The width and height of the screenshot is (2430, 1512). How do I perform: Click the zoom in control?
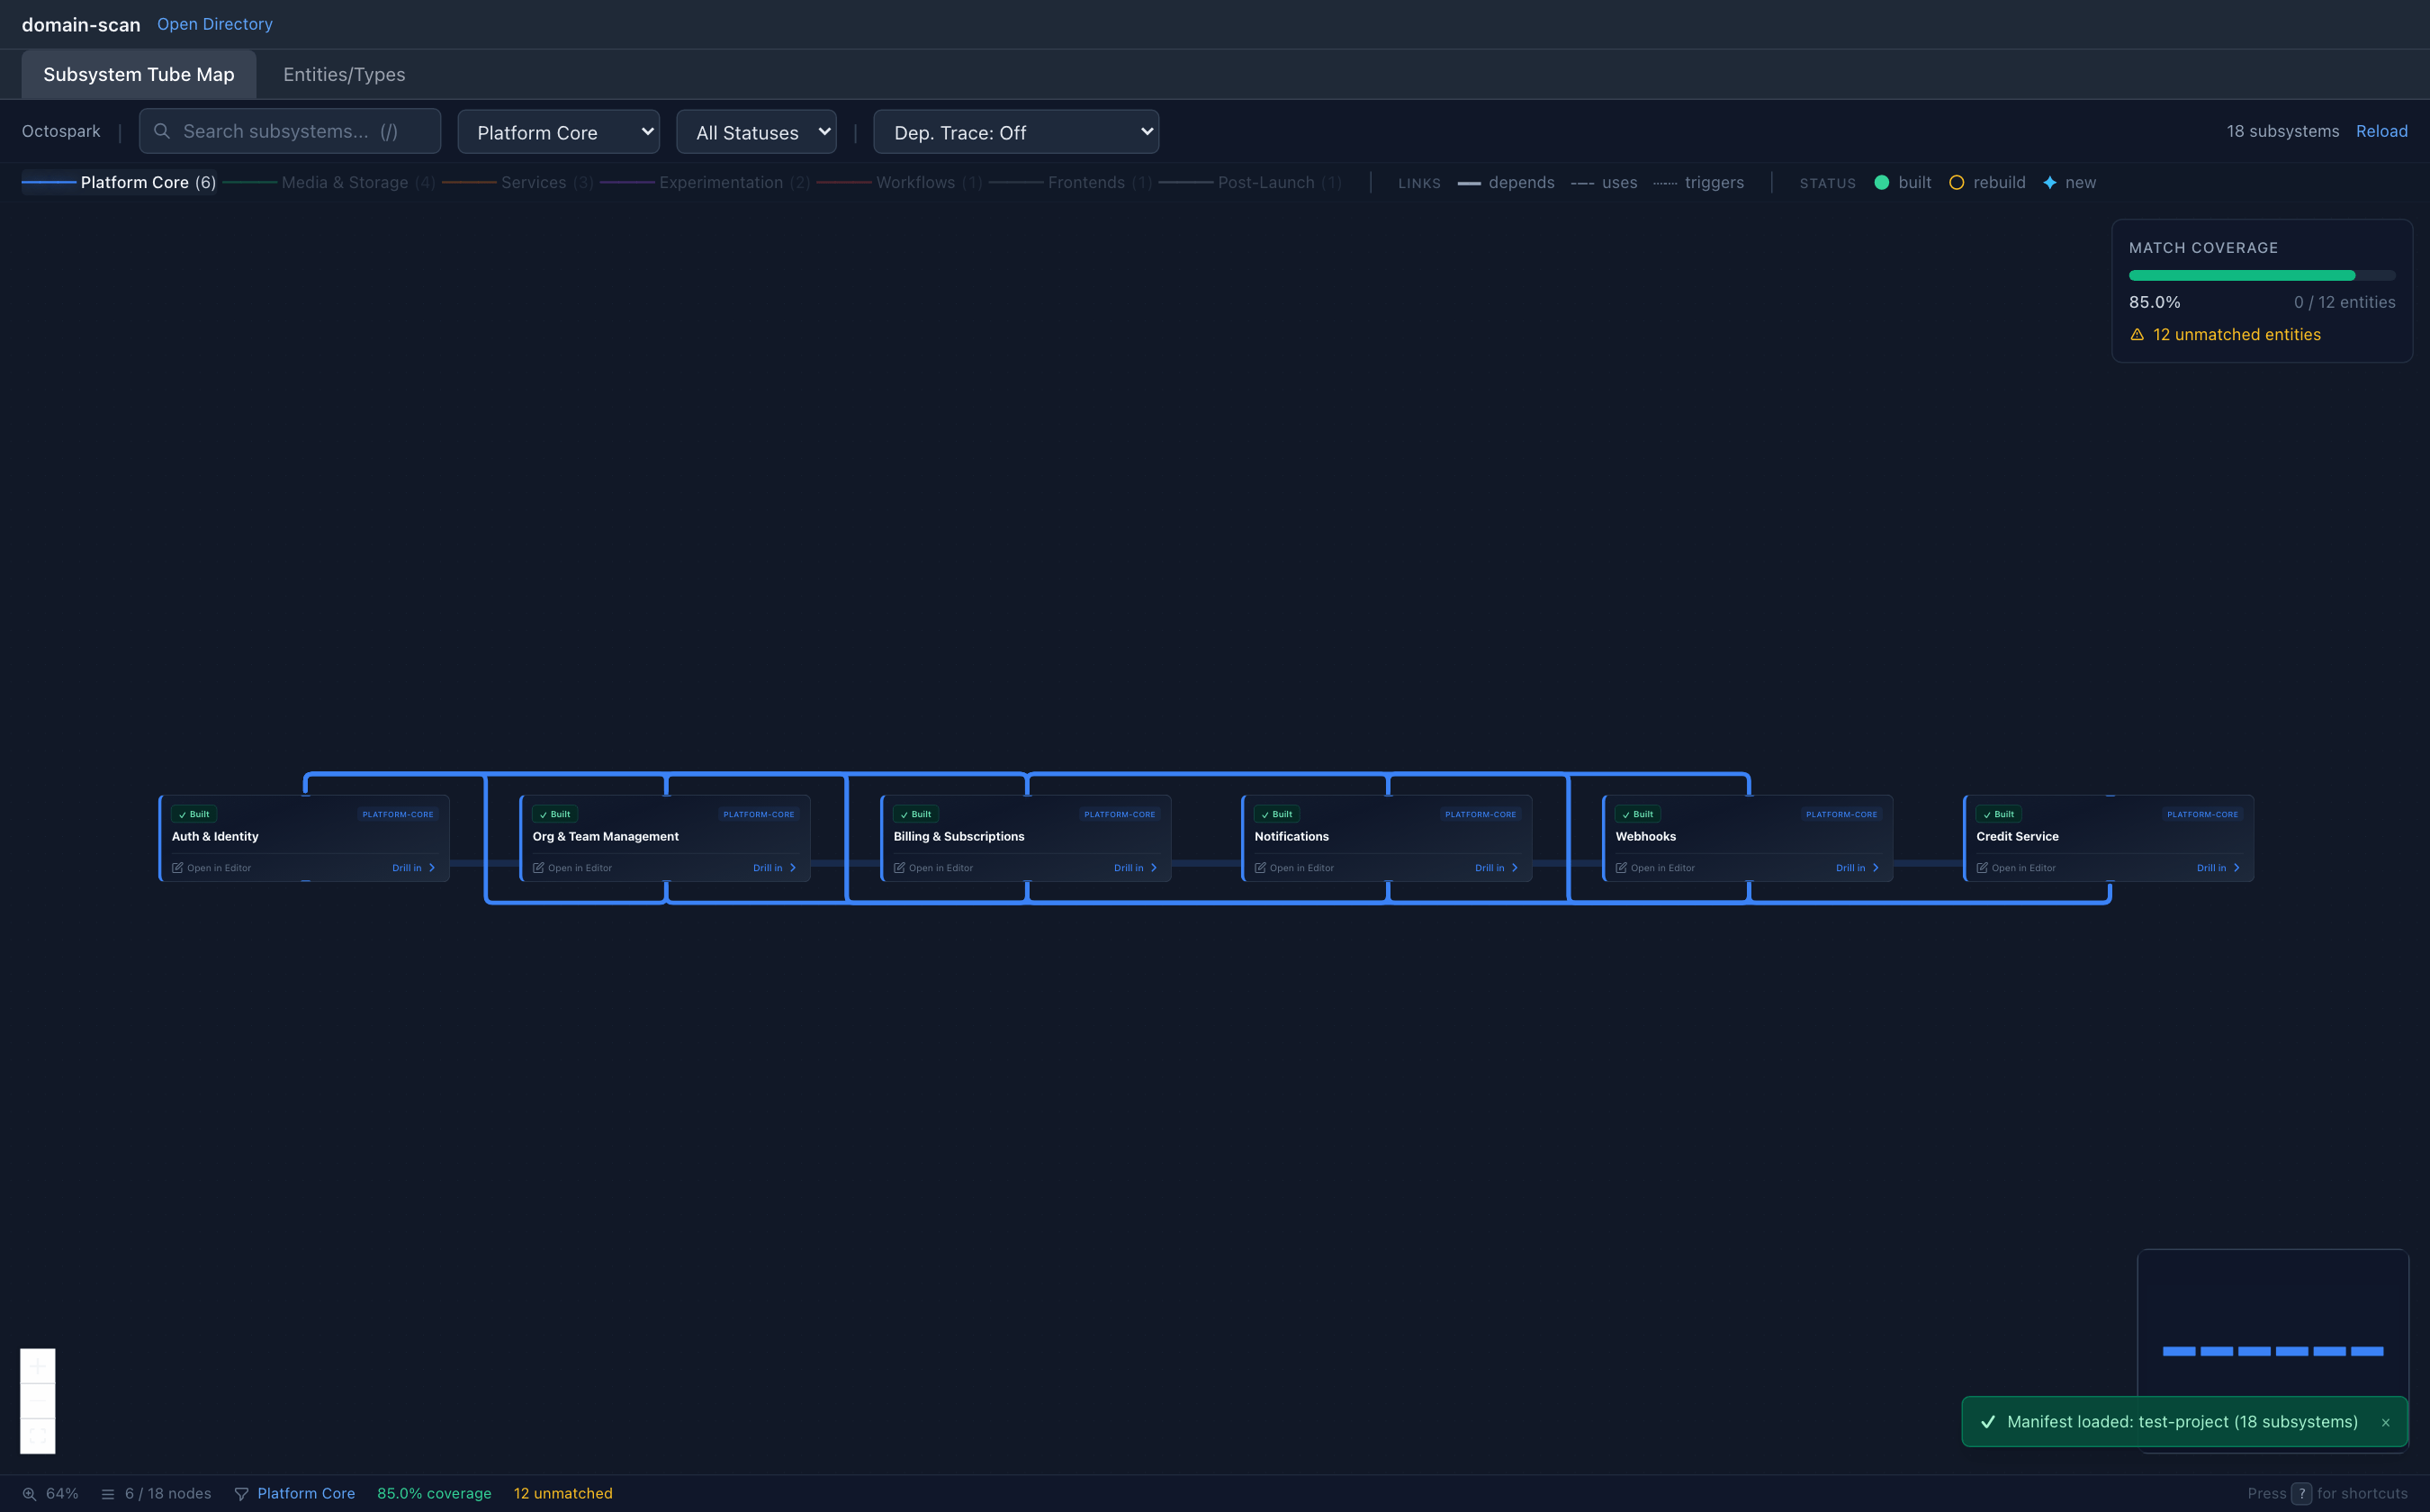pos(38,1366)
